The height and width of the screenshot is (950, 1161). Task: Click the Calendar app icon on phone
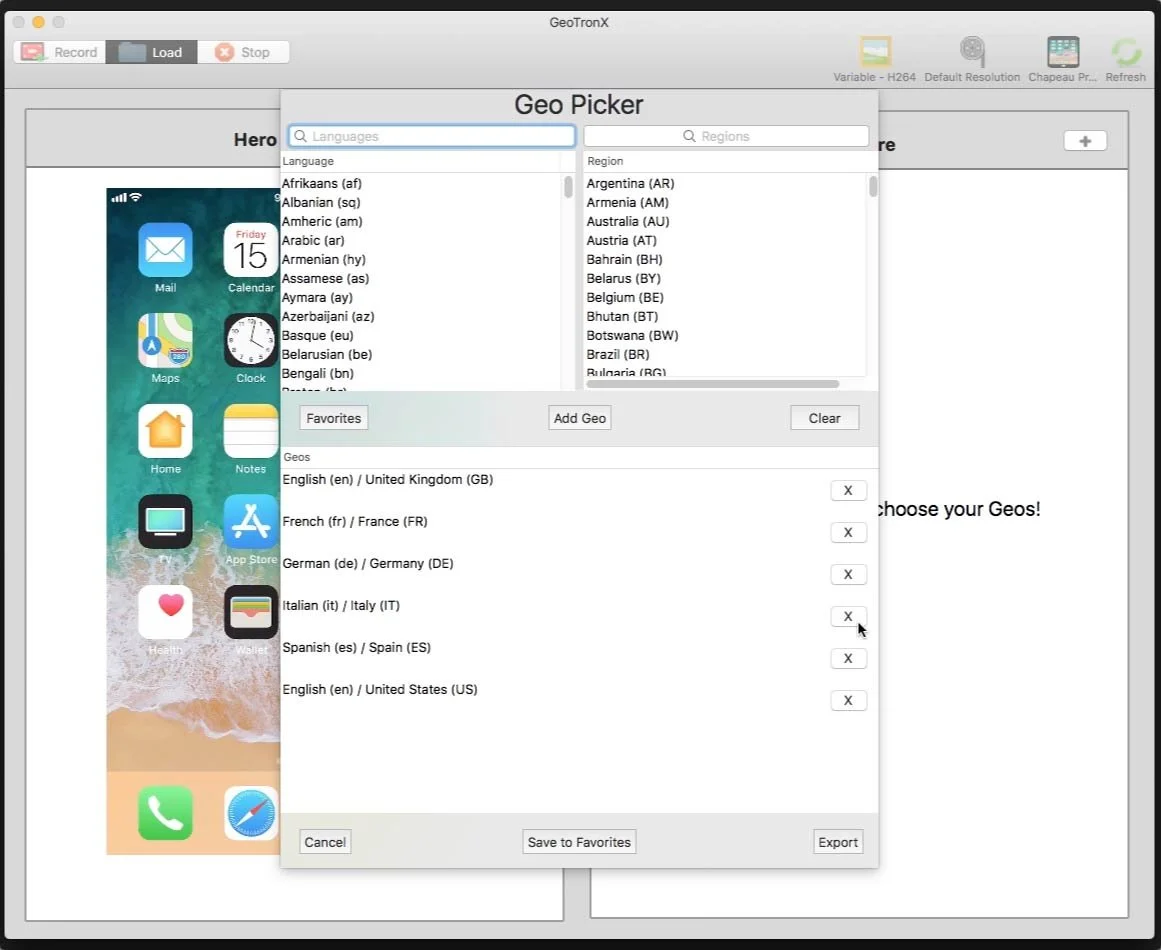[250, 250]
